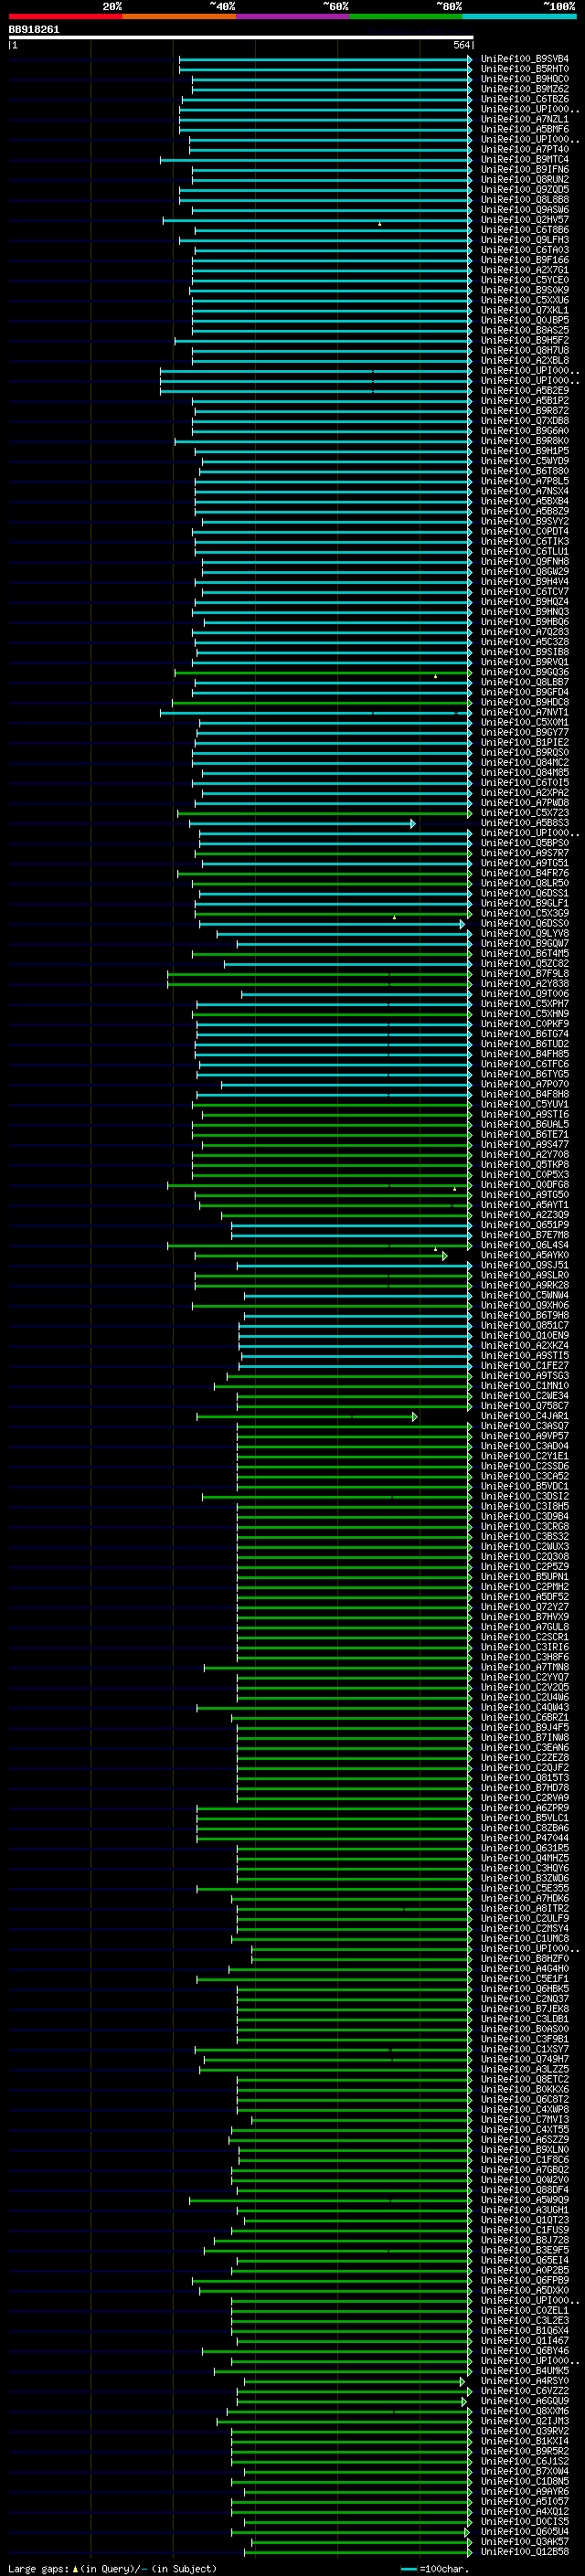Select label UniRef100_Q758C7

[x=525, y=1406]
